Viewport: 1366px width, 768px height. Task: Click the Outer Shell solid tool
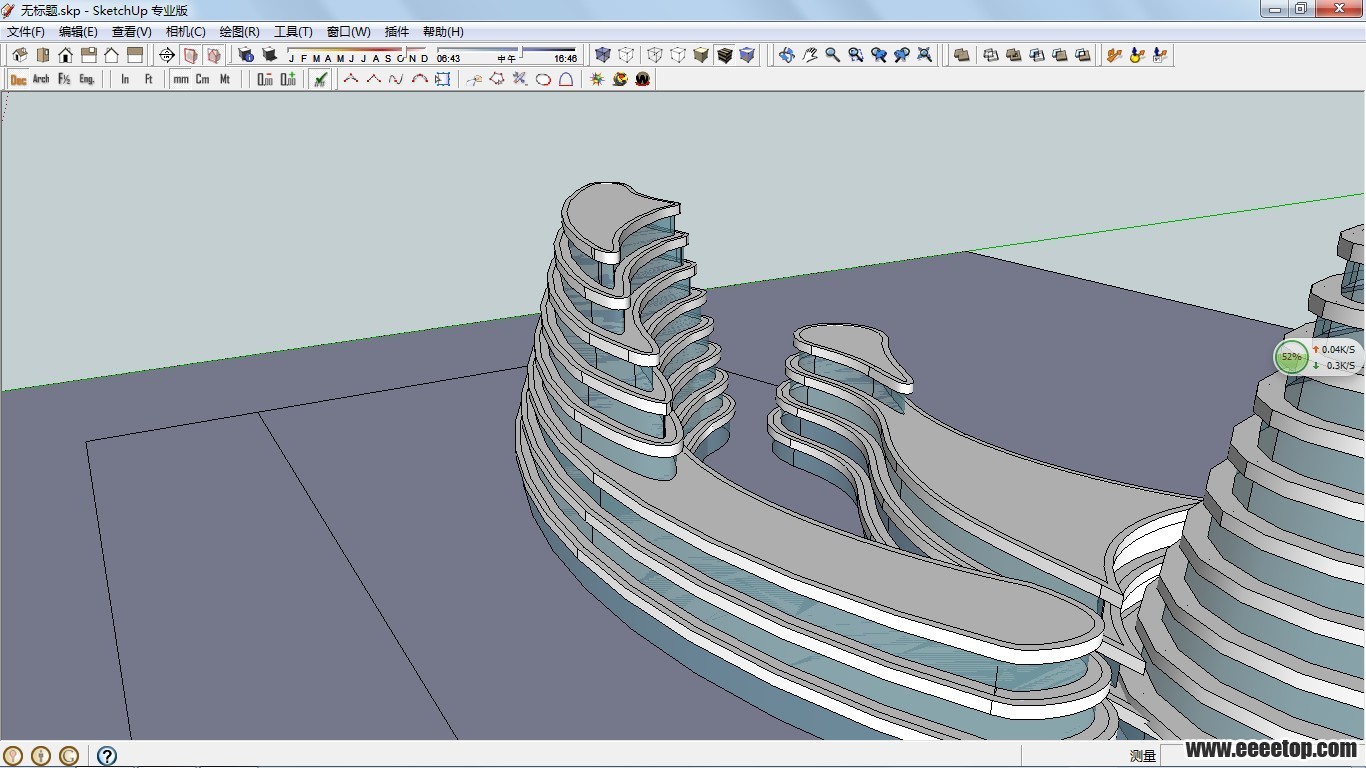click(962, 55)
